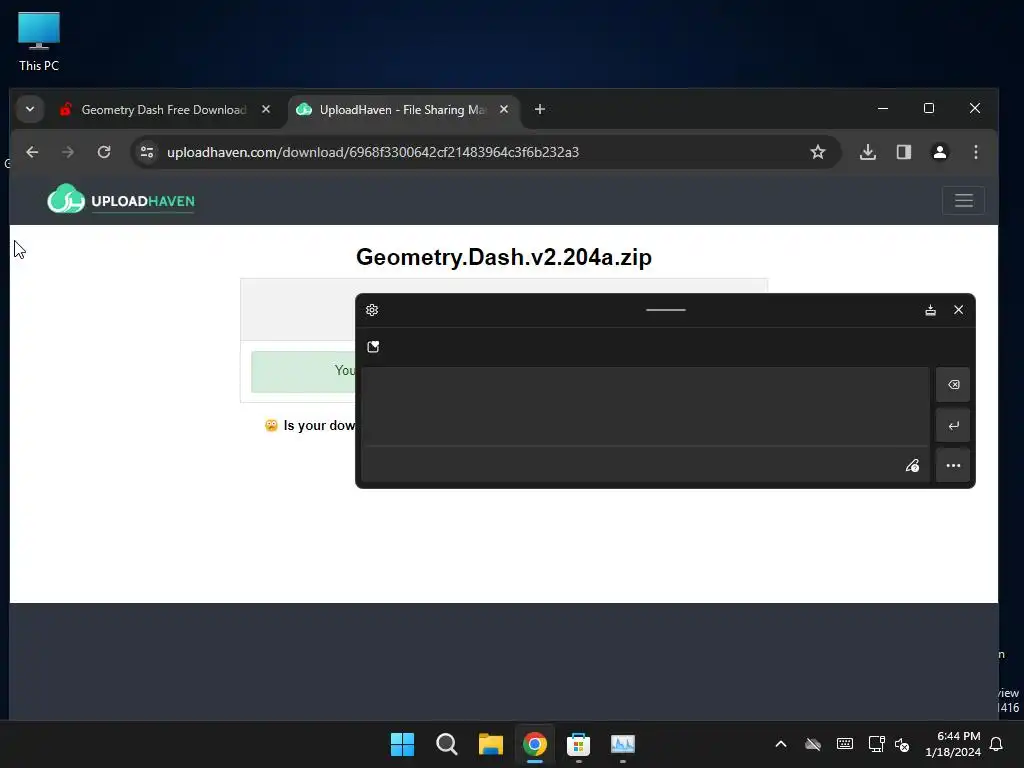
Task: Tap the backspace key on handwriting panel
Action: tap(953, 385)
